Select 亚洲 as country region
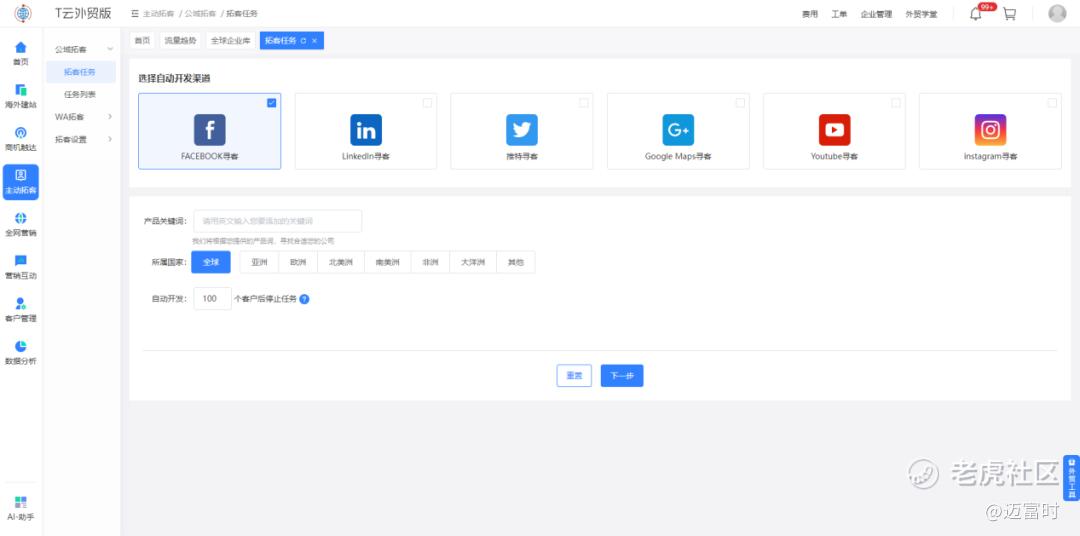1080x536 pixels. click(x=259, y=262)
